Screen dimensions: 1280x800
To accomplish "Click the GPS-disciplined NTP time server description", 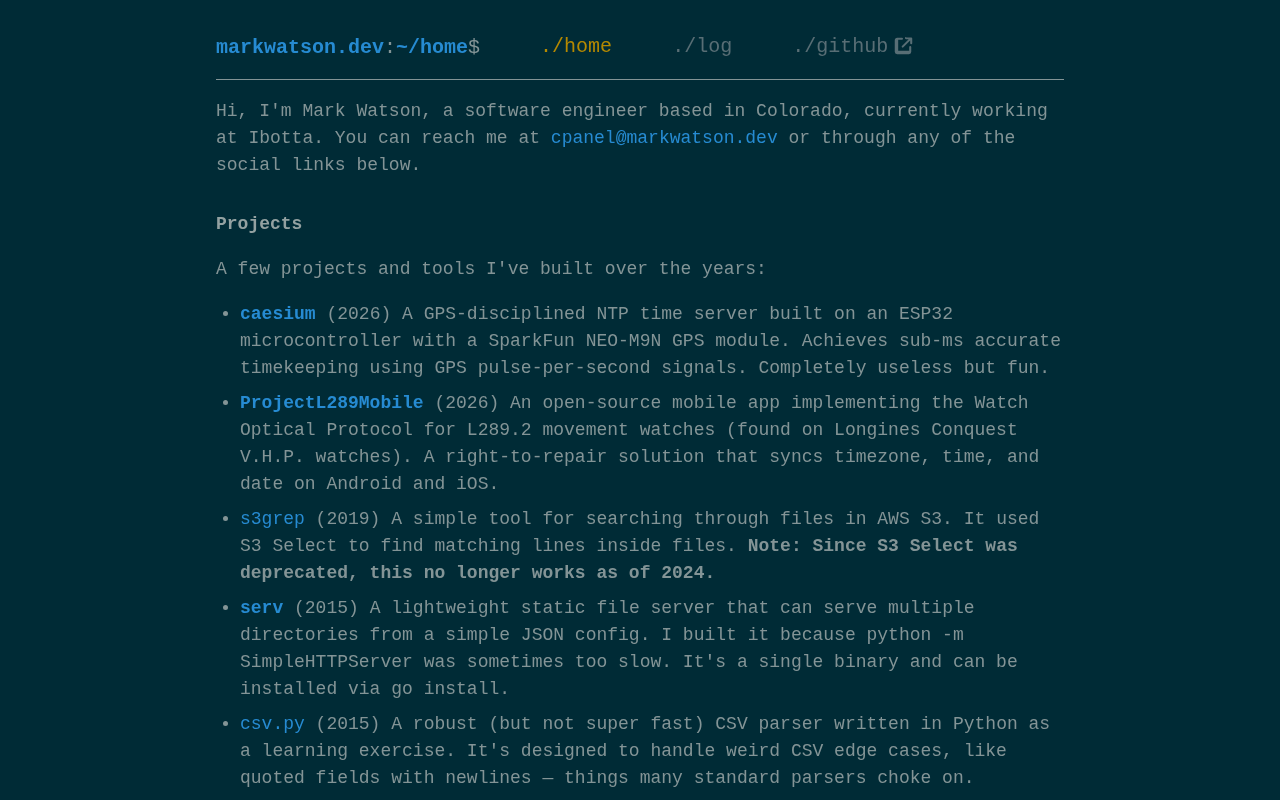I will (x=650, y=341).
